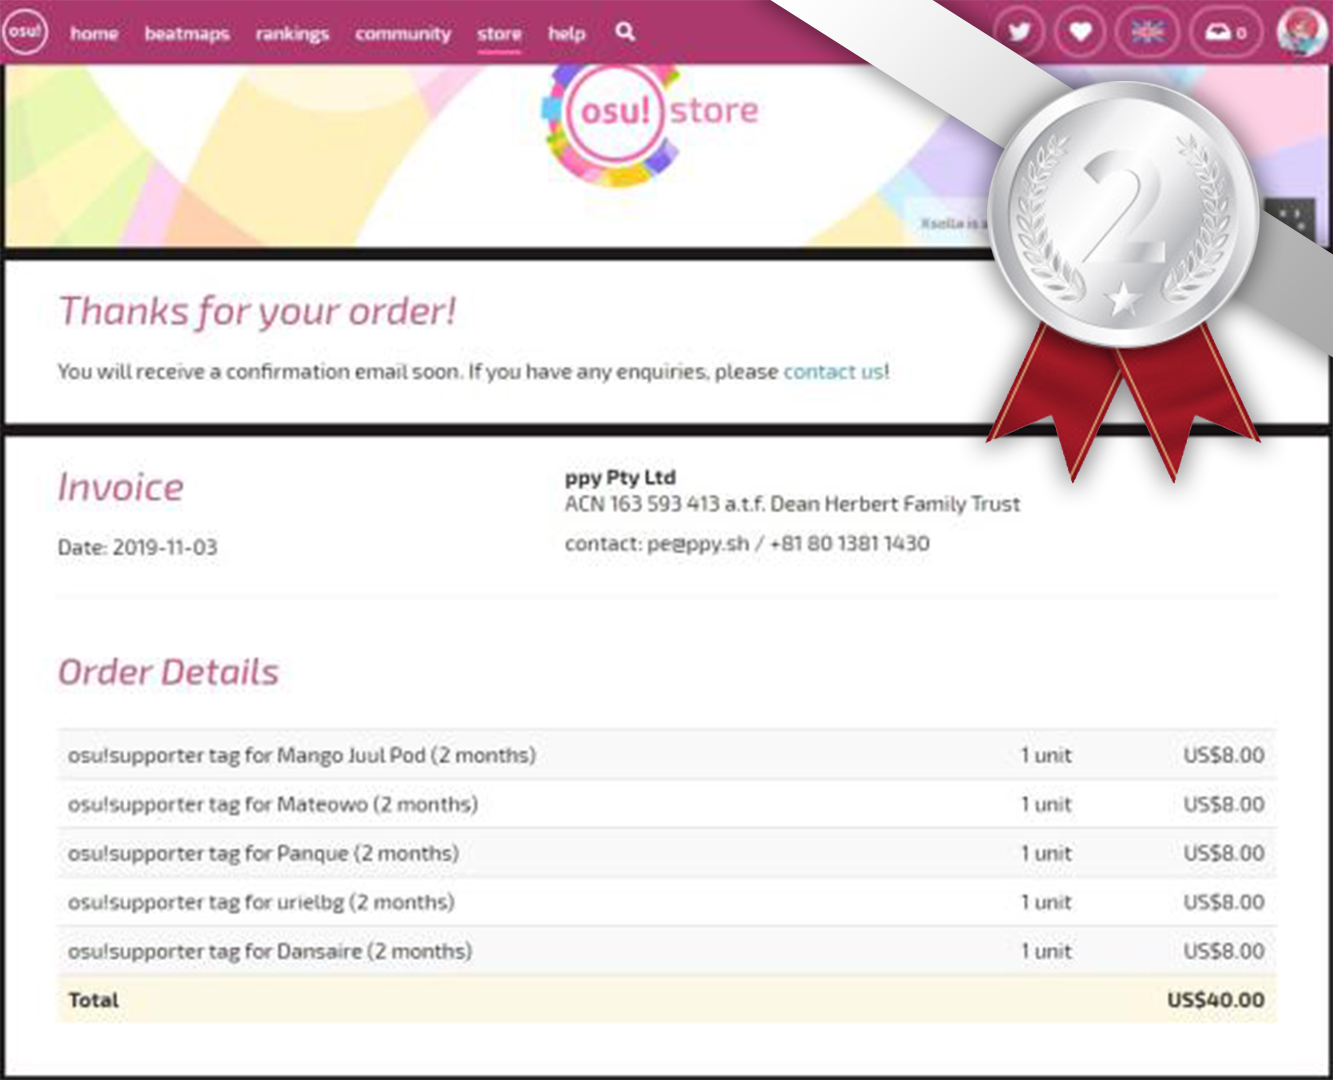
Task: Select the Mango Juul Pod supporter tag row
Action: (667, 755)
